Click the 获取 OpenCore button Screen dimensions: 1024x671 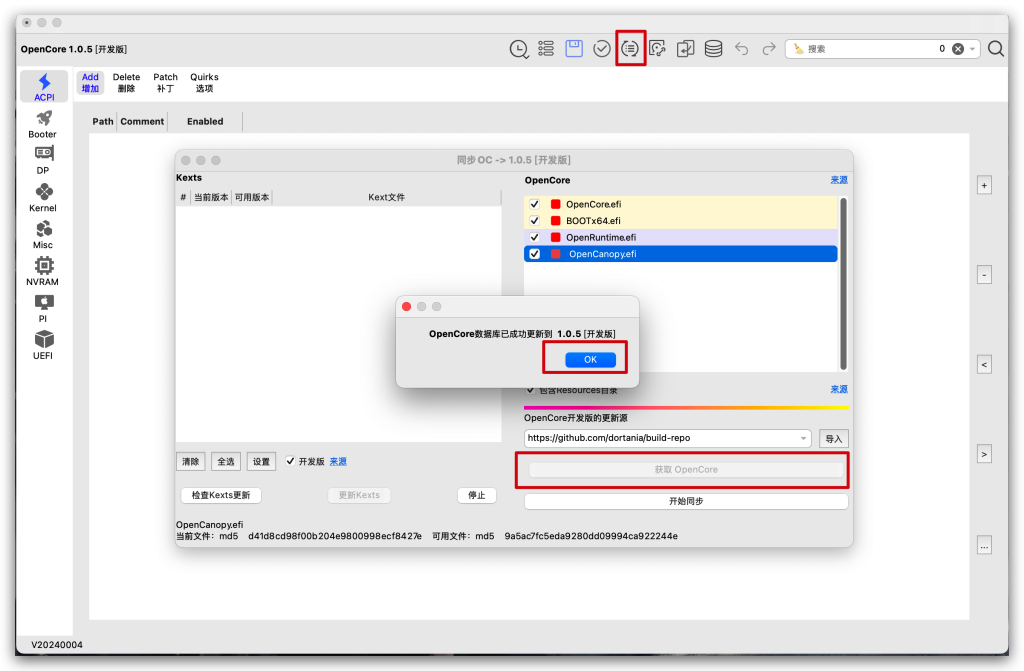[686, 470]
